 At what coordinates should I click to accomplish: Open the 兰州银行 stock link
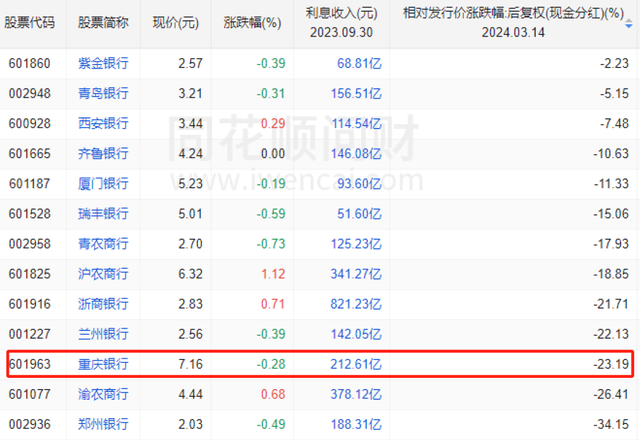point(103,334)
